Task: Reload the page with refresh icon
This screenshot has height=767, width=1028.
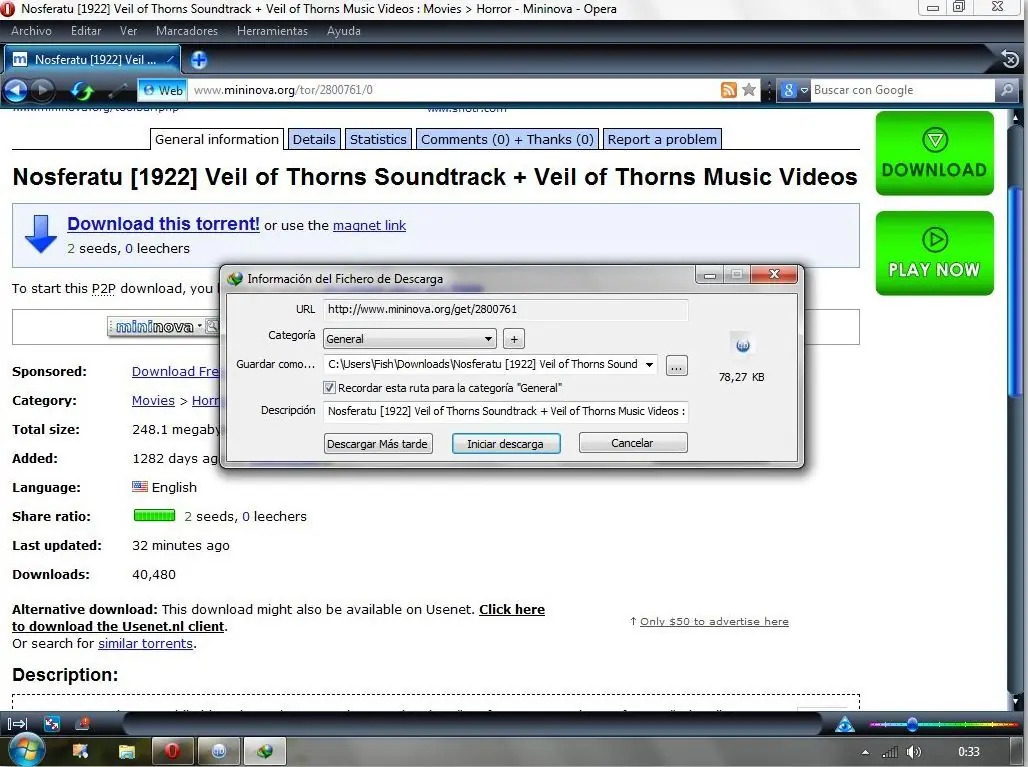Action: (81, 90)
